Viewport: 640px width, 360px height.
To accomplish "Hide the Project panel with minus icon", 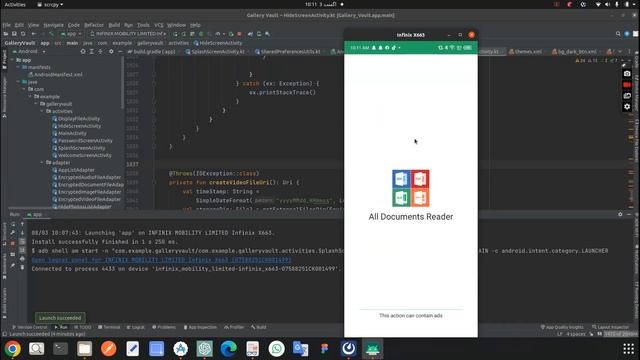I will coord(120,51).
